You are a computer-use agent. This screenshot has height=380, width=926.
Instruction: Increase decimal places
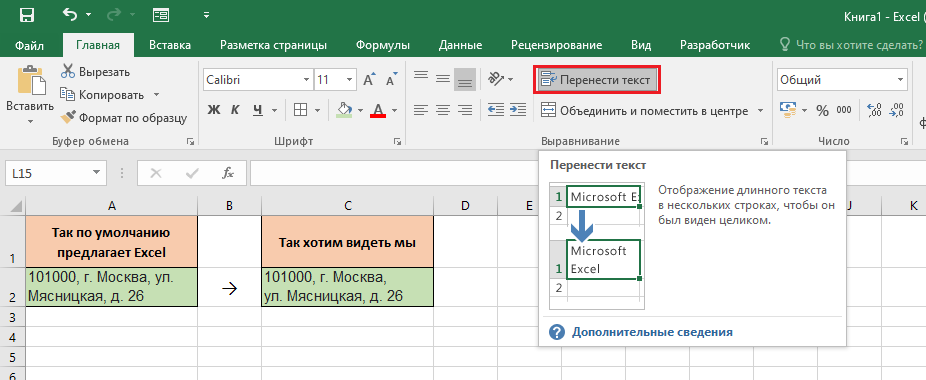(875, 110)
